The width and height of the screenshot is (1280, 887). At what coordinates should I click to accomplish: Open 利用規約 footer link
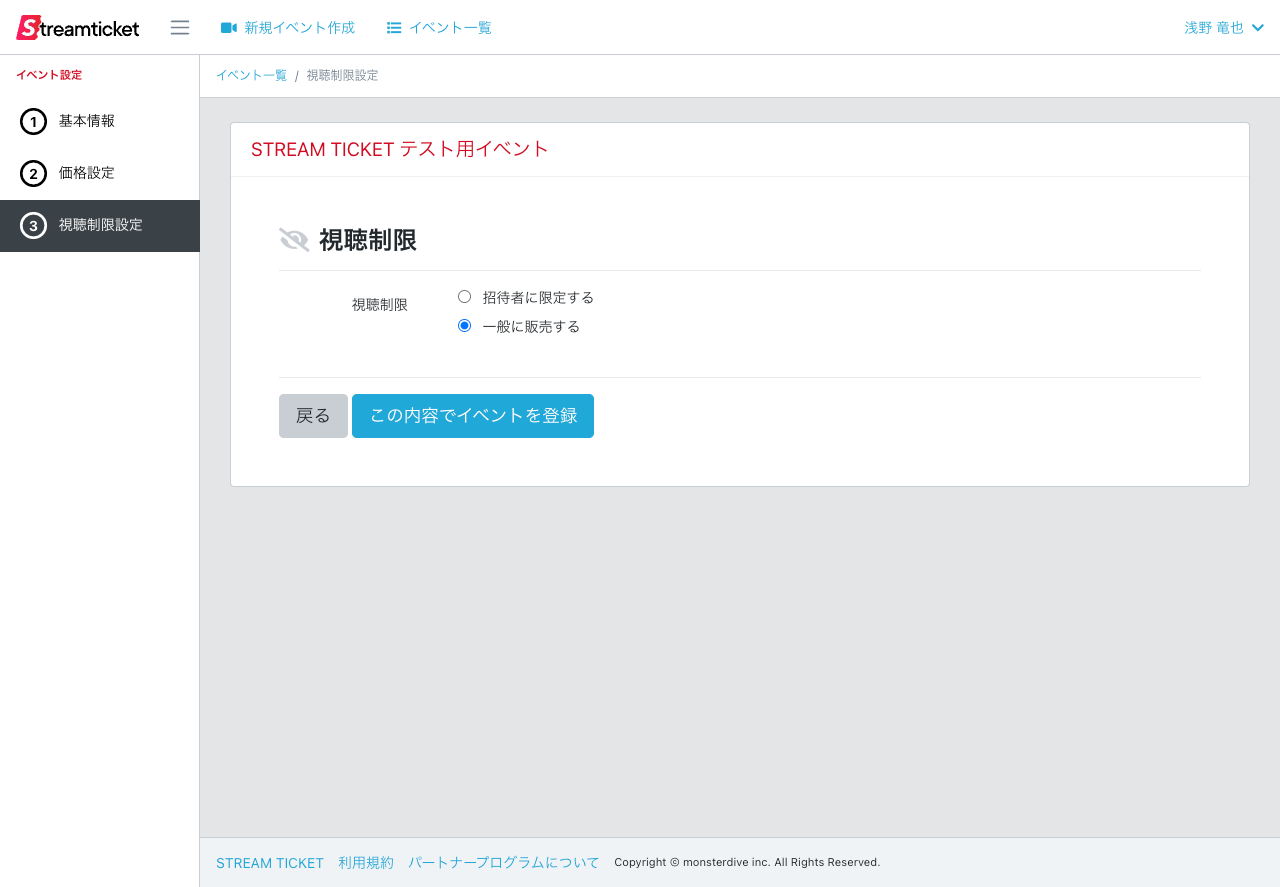pos(366,863)
